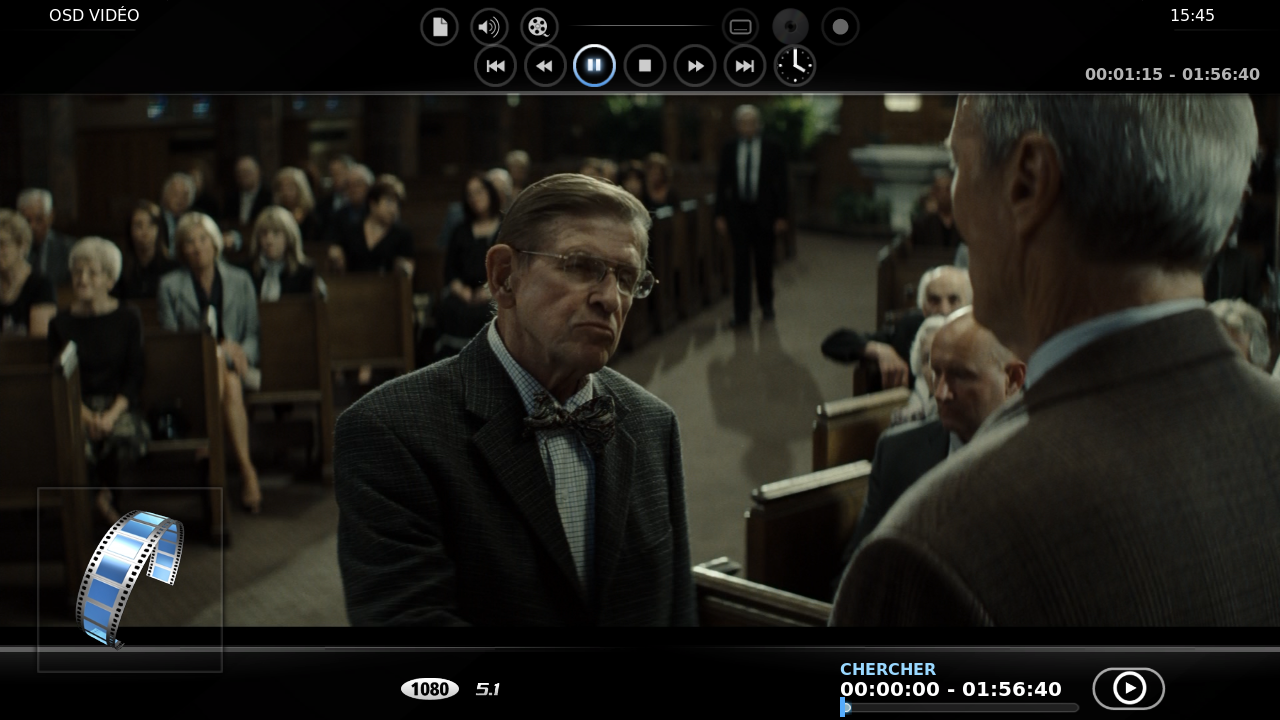Click the film strip thumbnail
Image resolution: width=1280 pixels, height=720 pixels.
coord(130,580)
